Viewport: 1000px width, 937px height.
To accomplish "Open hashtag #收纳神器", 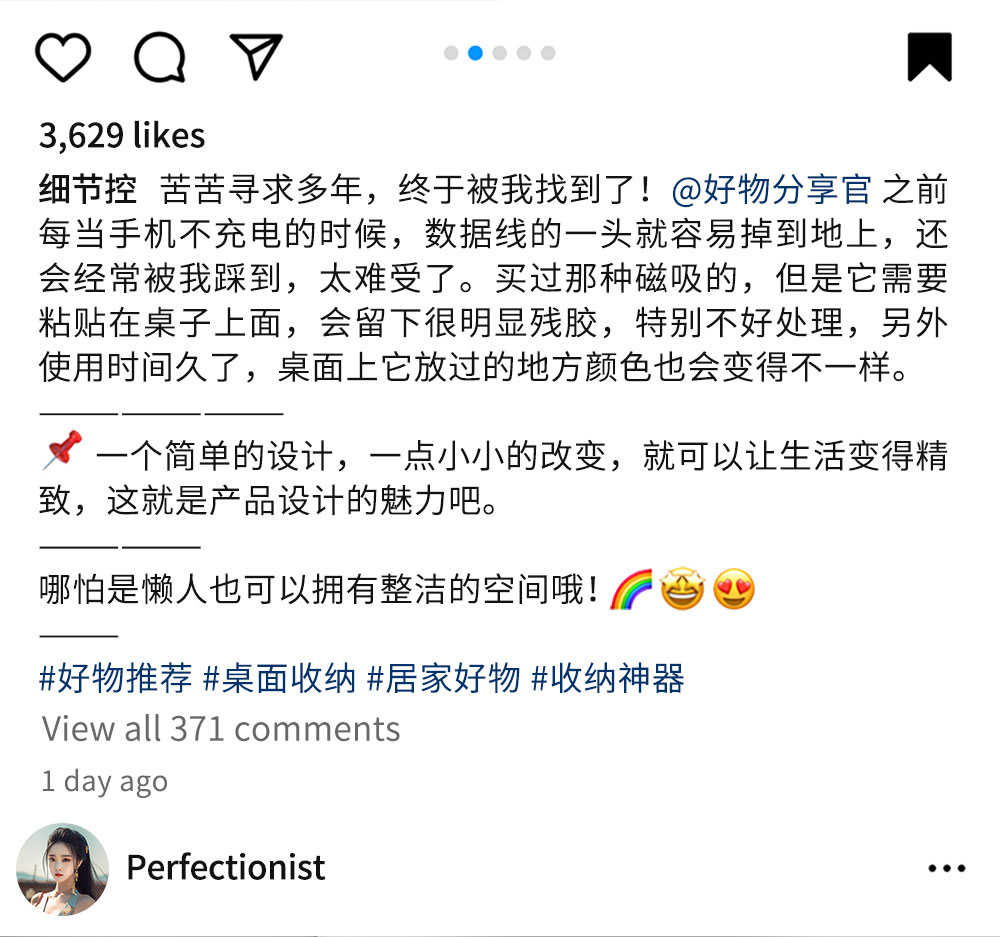I will (x=608, y=677).
